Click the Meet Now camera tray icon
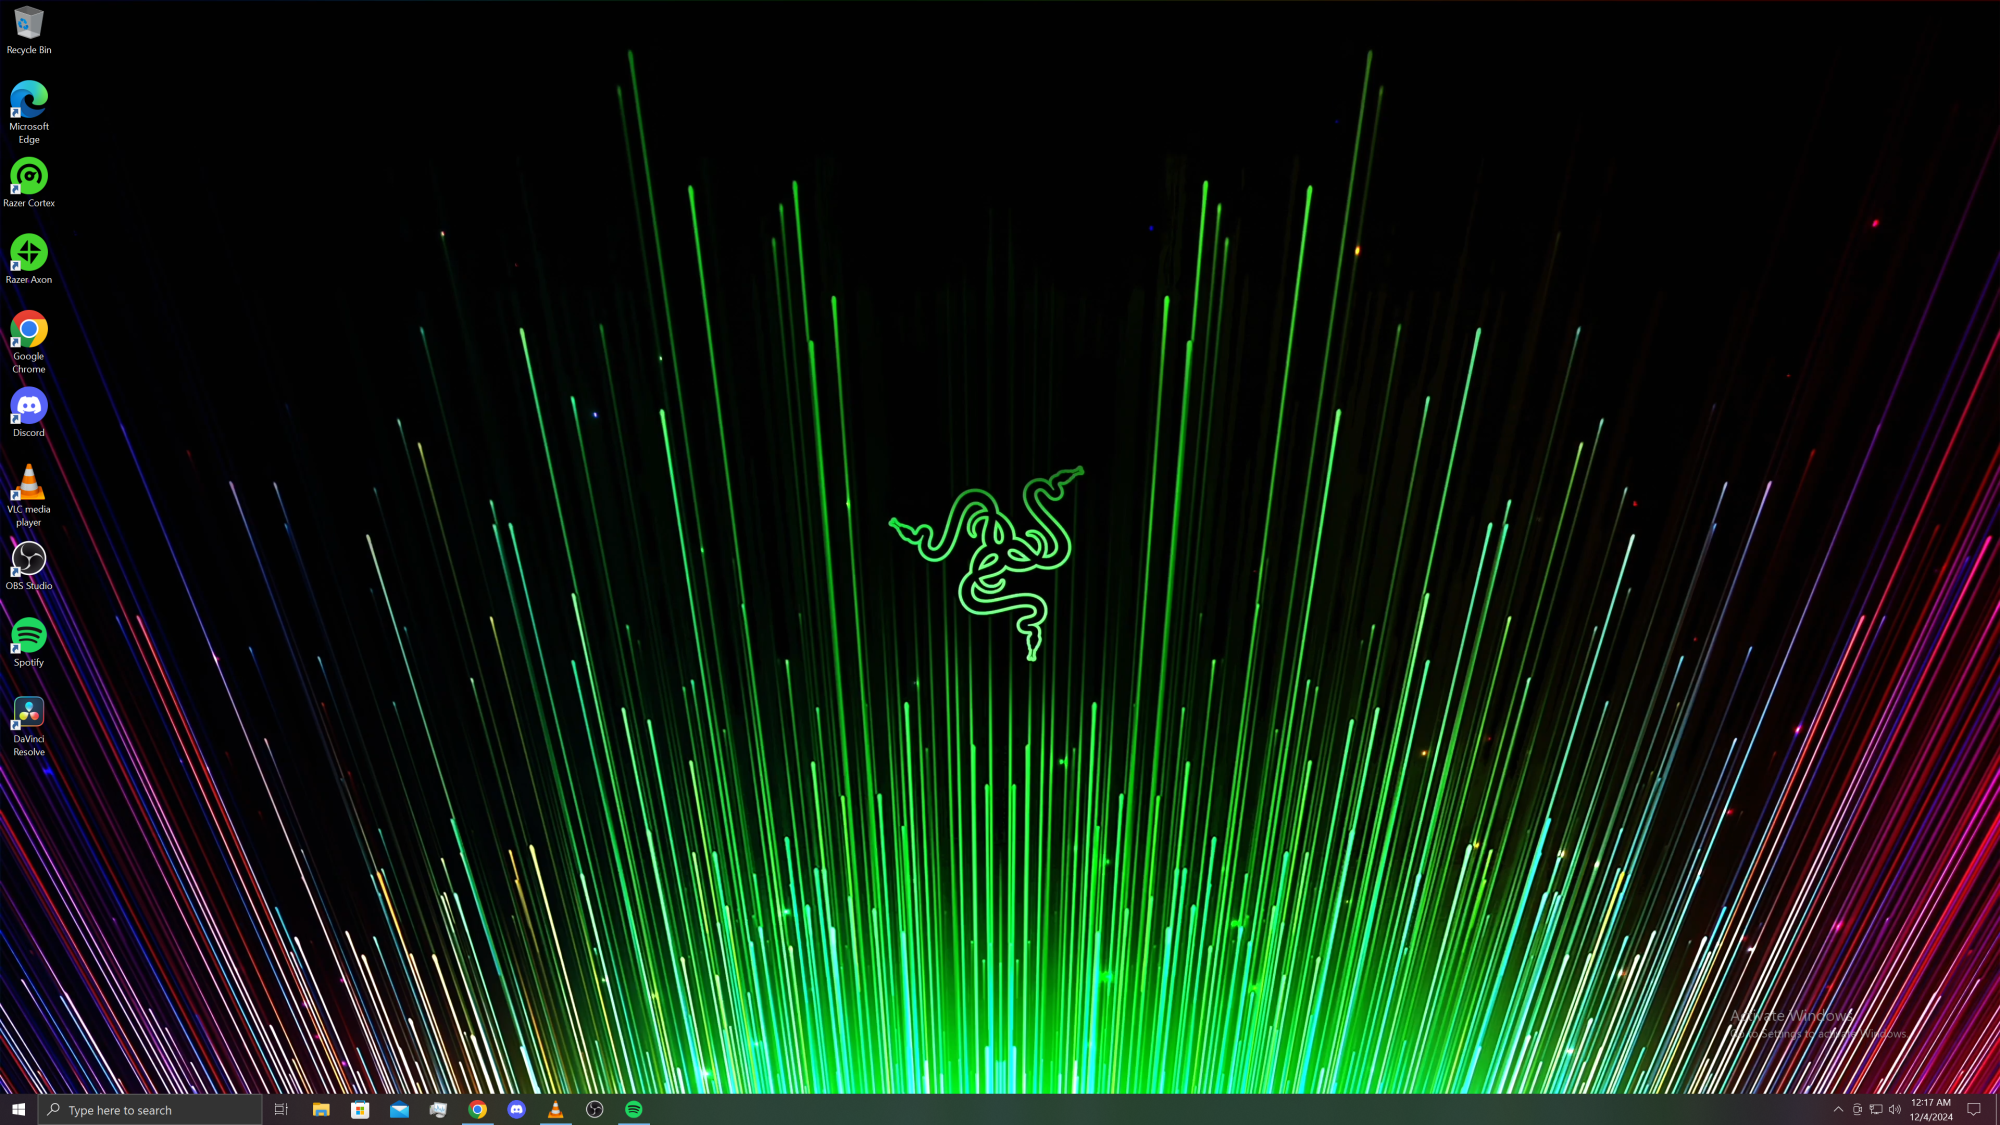Viewport: 2000px width, 1125px height. pyautogui.click(x=1857, y=1109)
